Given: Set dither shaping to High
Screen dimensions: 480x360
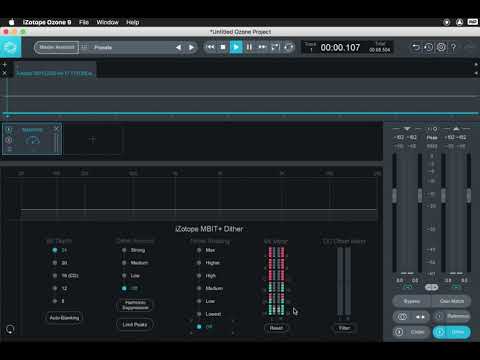Looking at the screenshot, I should [206, 276].
